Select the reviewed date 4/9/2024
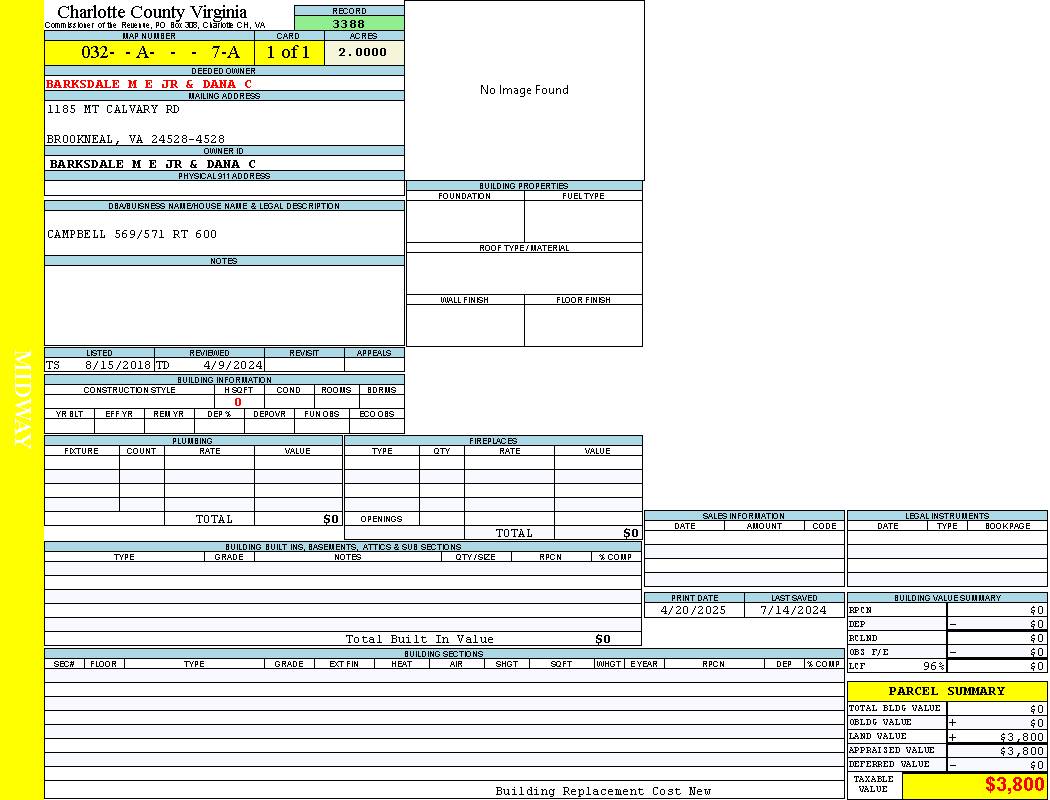The image size is (1050, 800). click(233, 365)
